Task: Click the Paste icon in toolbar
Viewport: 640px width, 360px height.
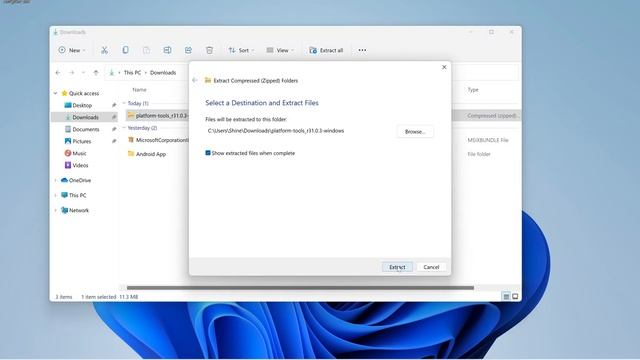Action: click(146, 50)
